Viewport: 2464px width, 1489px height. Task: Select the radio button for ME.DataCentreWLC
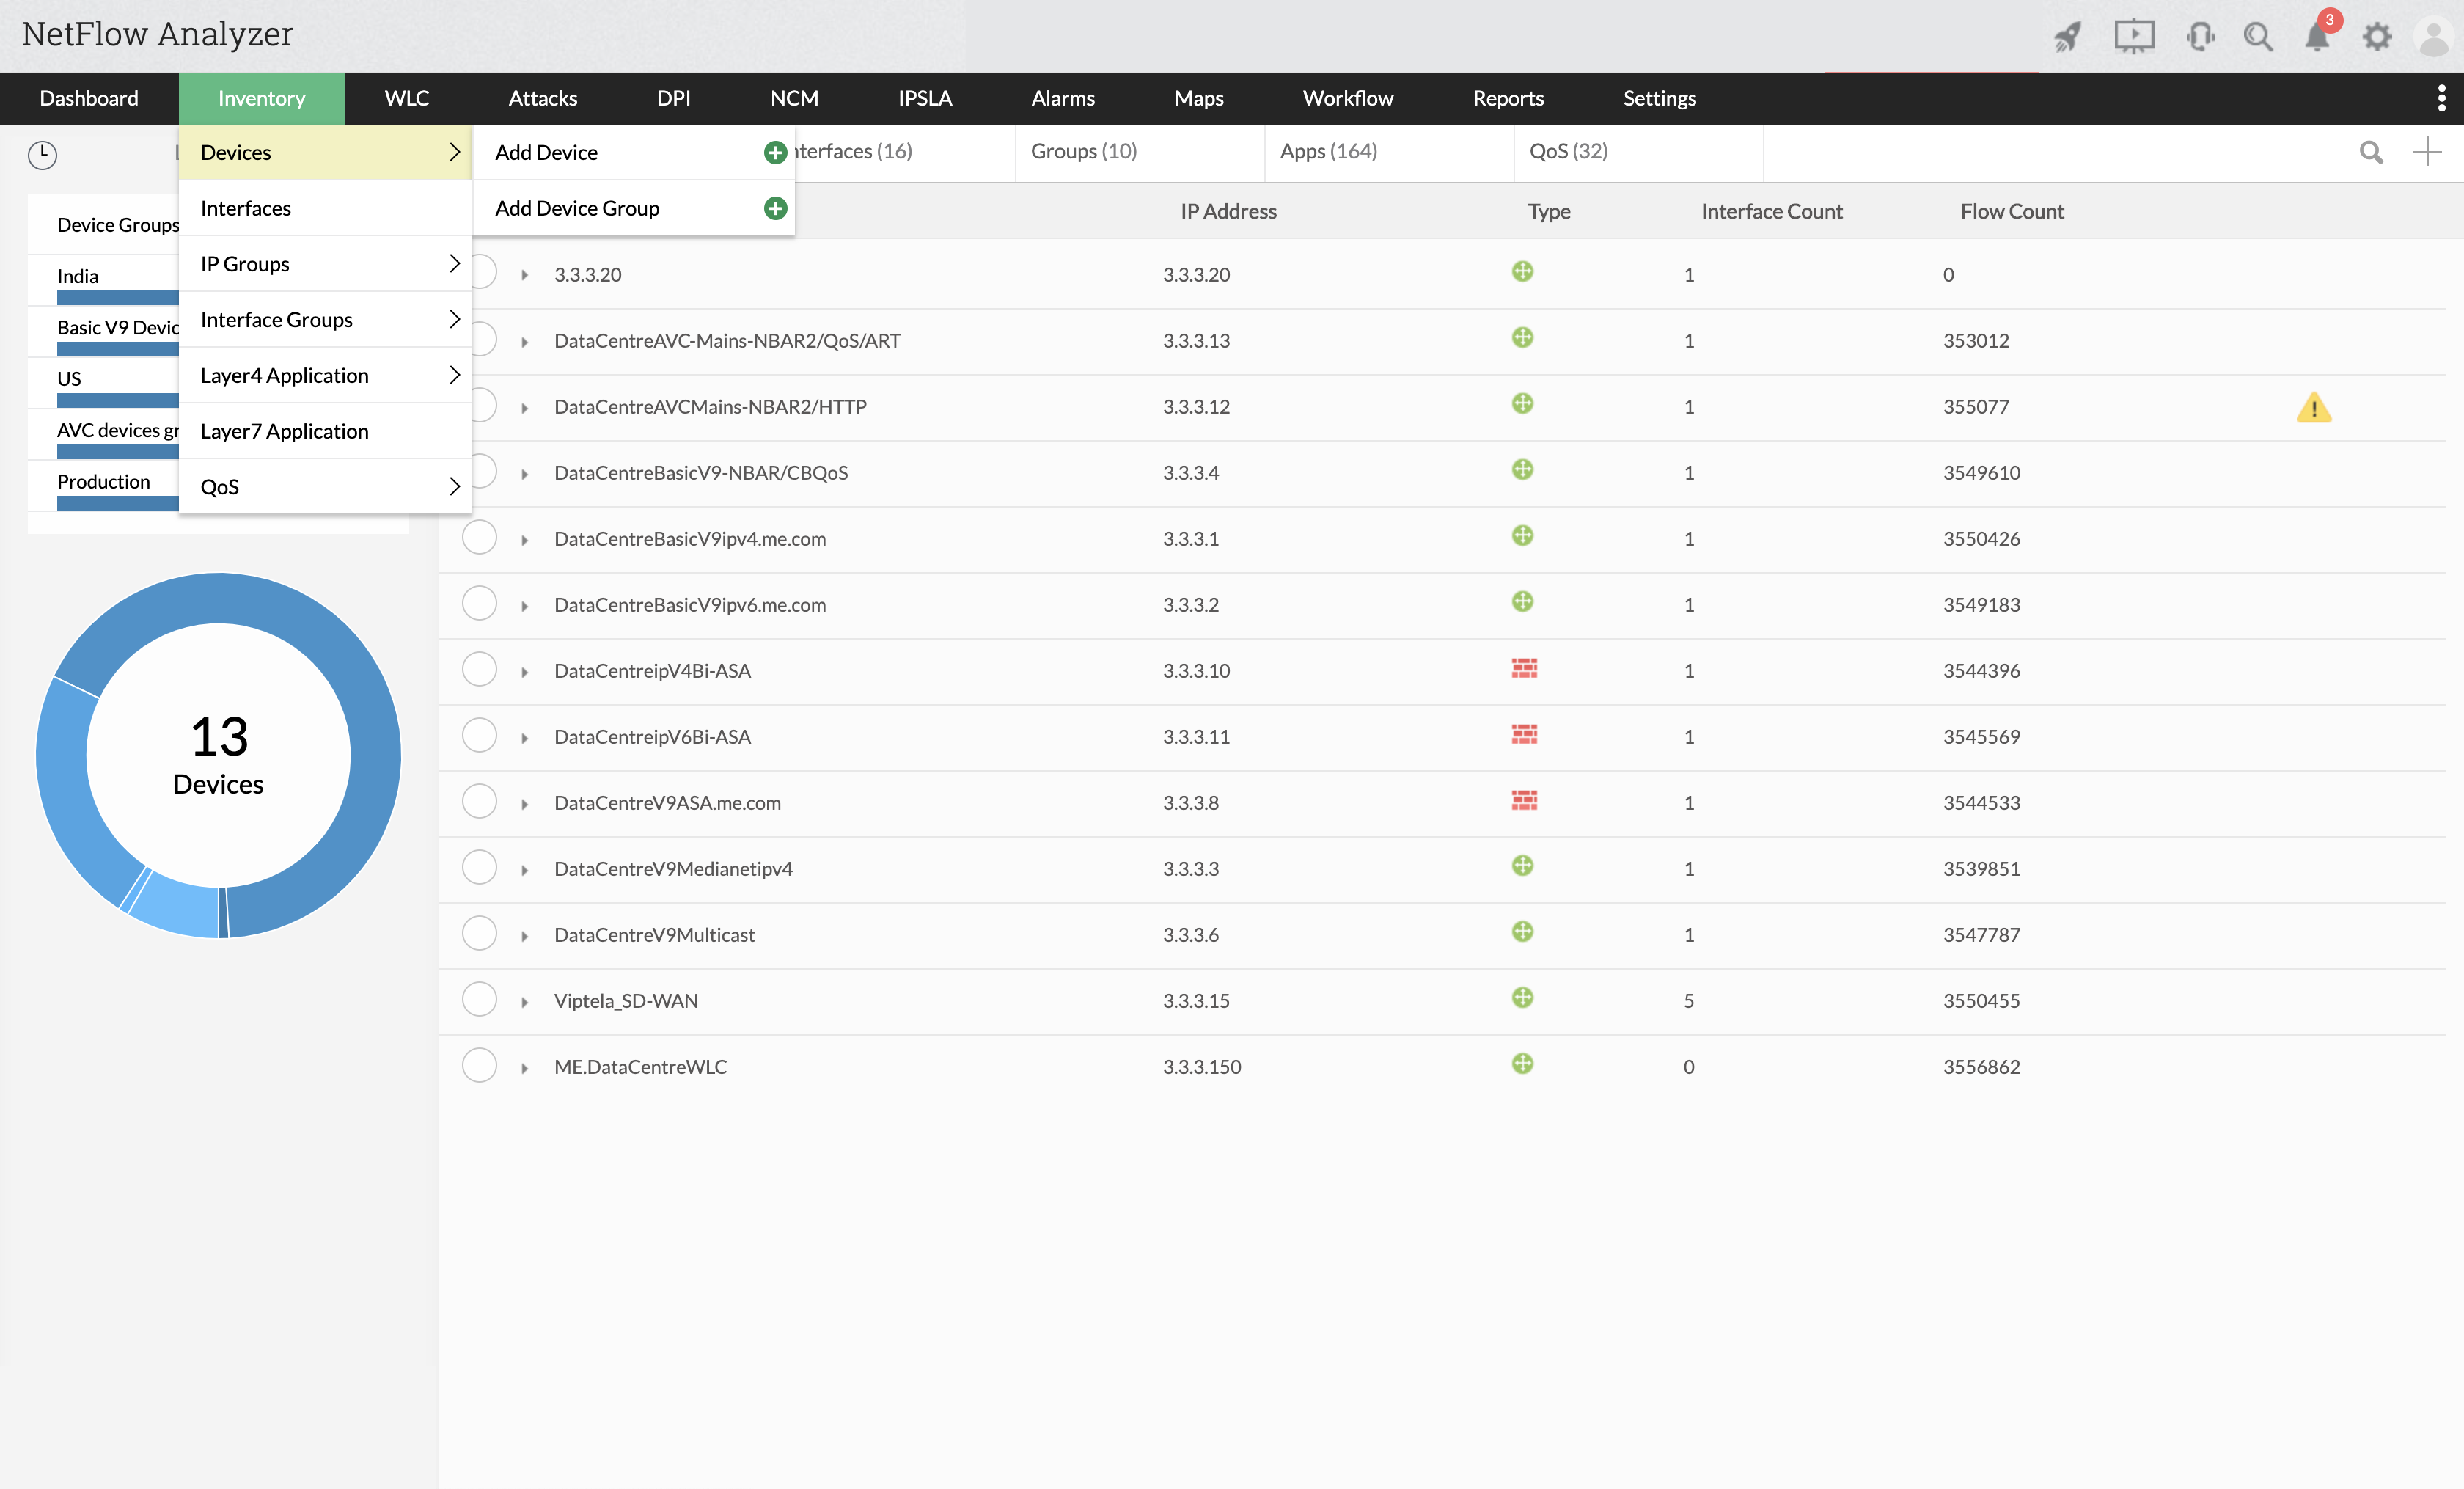pos(479,1065)
